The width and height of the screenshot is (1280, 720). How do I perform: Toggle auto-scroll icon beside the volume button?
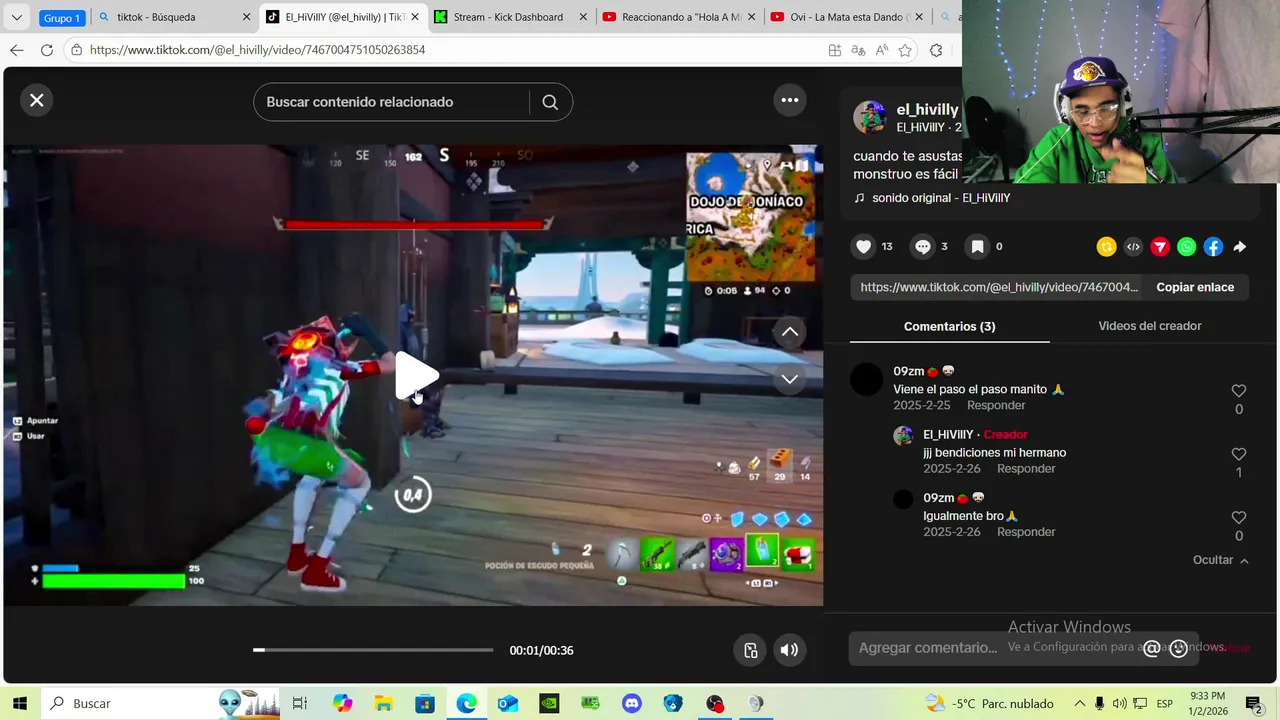tap(751, 650)
